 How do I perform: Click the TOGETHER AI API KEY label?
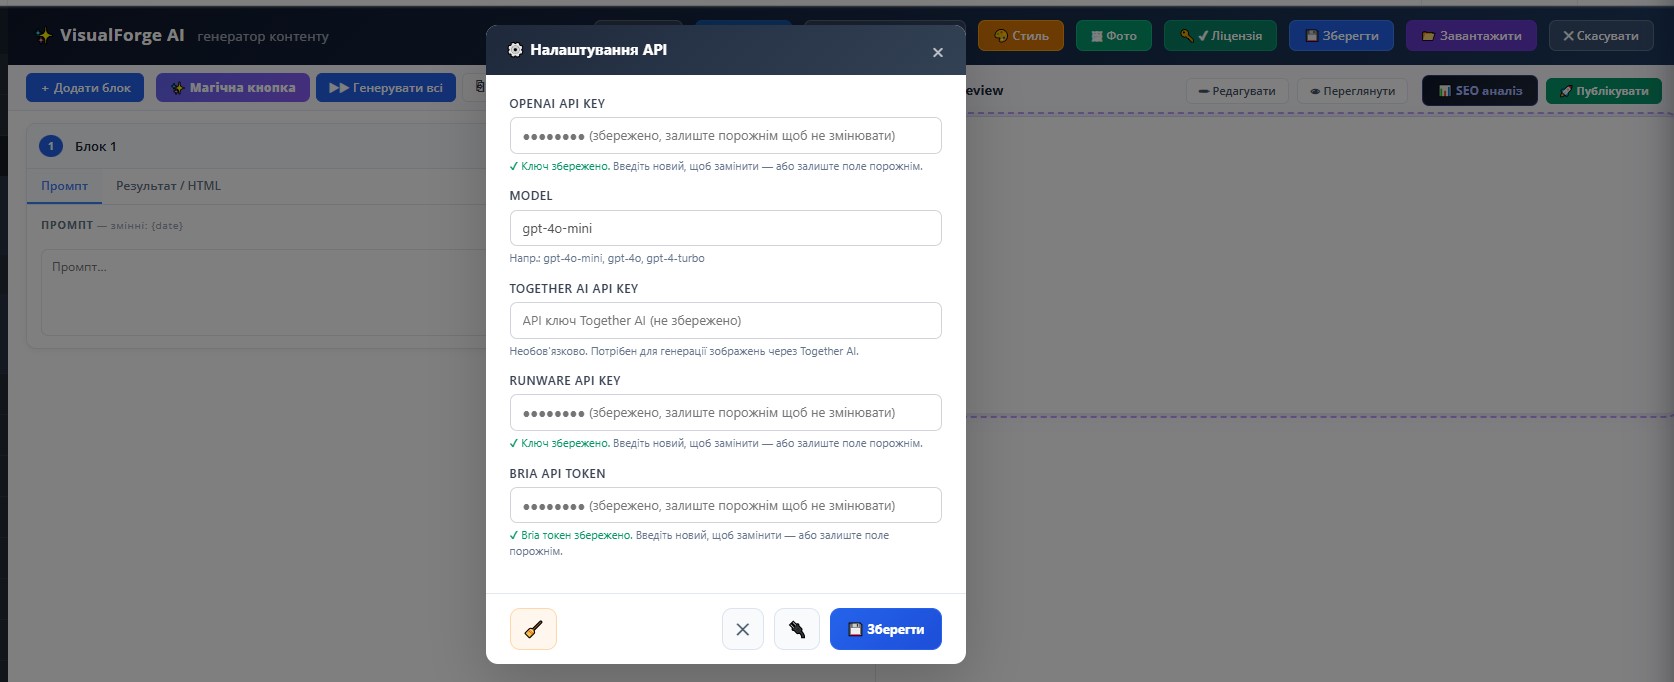coord(574,289)
